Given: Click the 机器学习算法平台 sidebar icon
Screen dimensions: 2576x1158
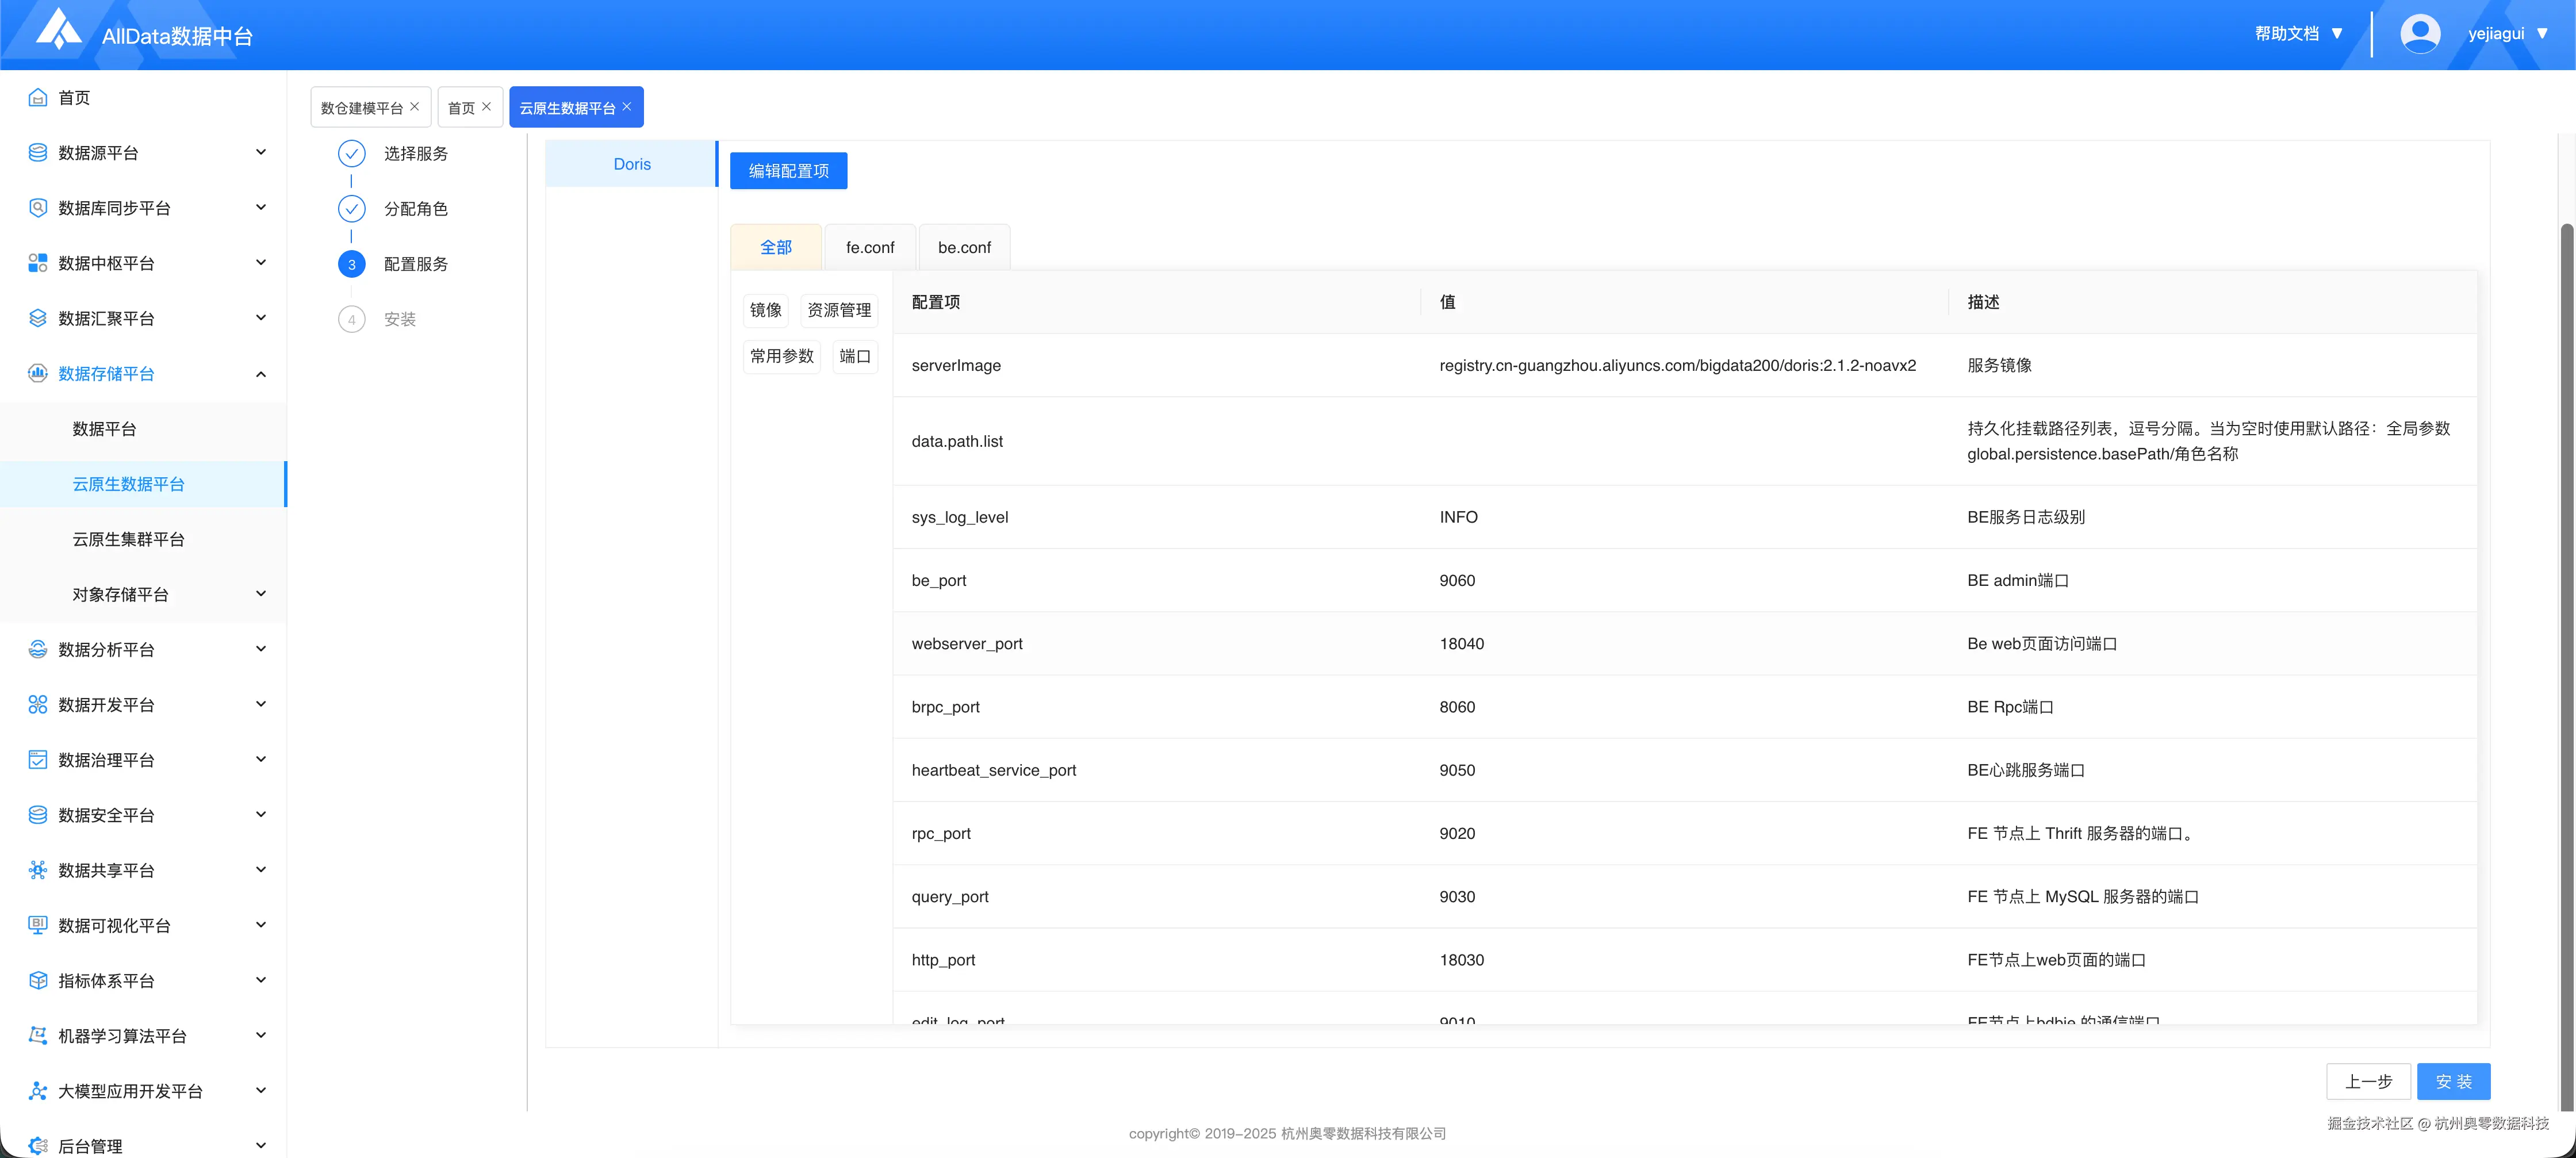Looking at the screenshot, I should pos(38,1036).
